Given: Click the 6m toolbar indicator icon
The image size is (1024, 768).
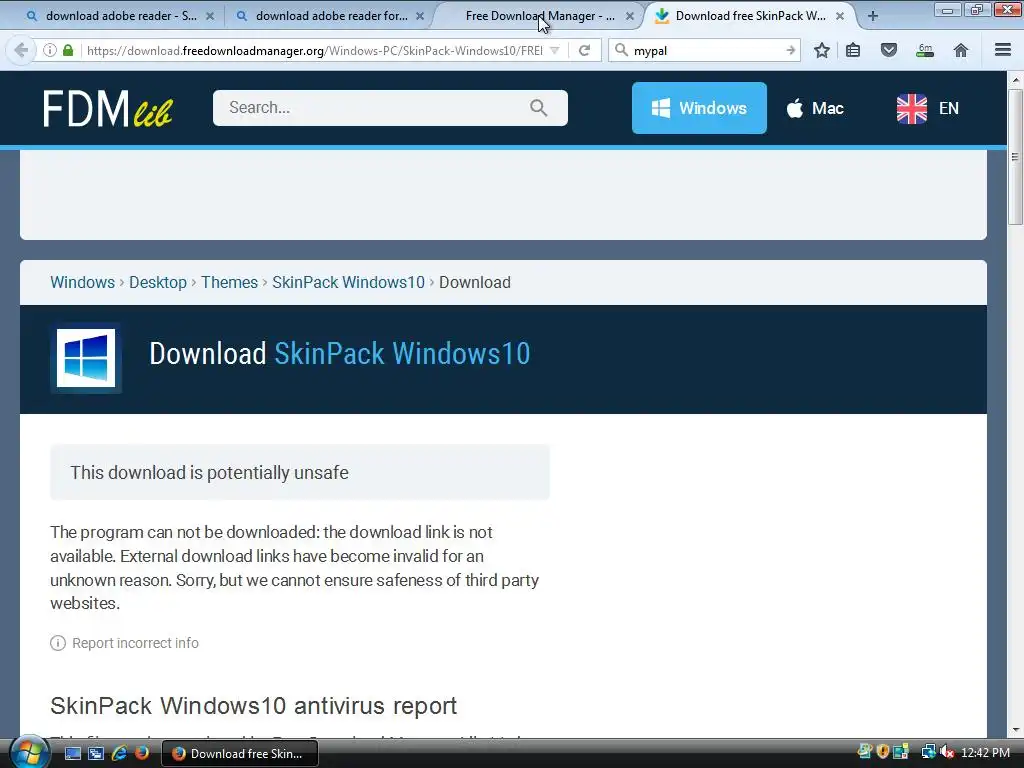Looking at the screenshot, I should pyautogui.click(x=925, y=50).
